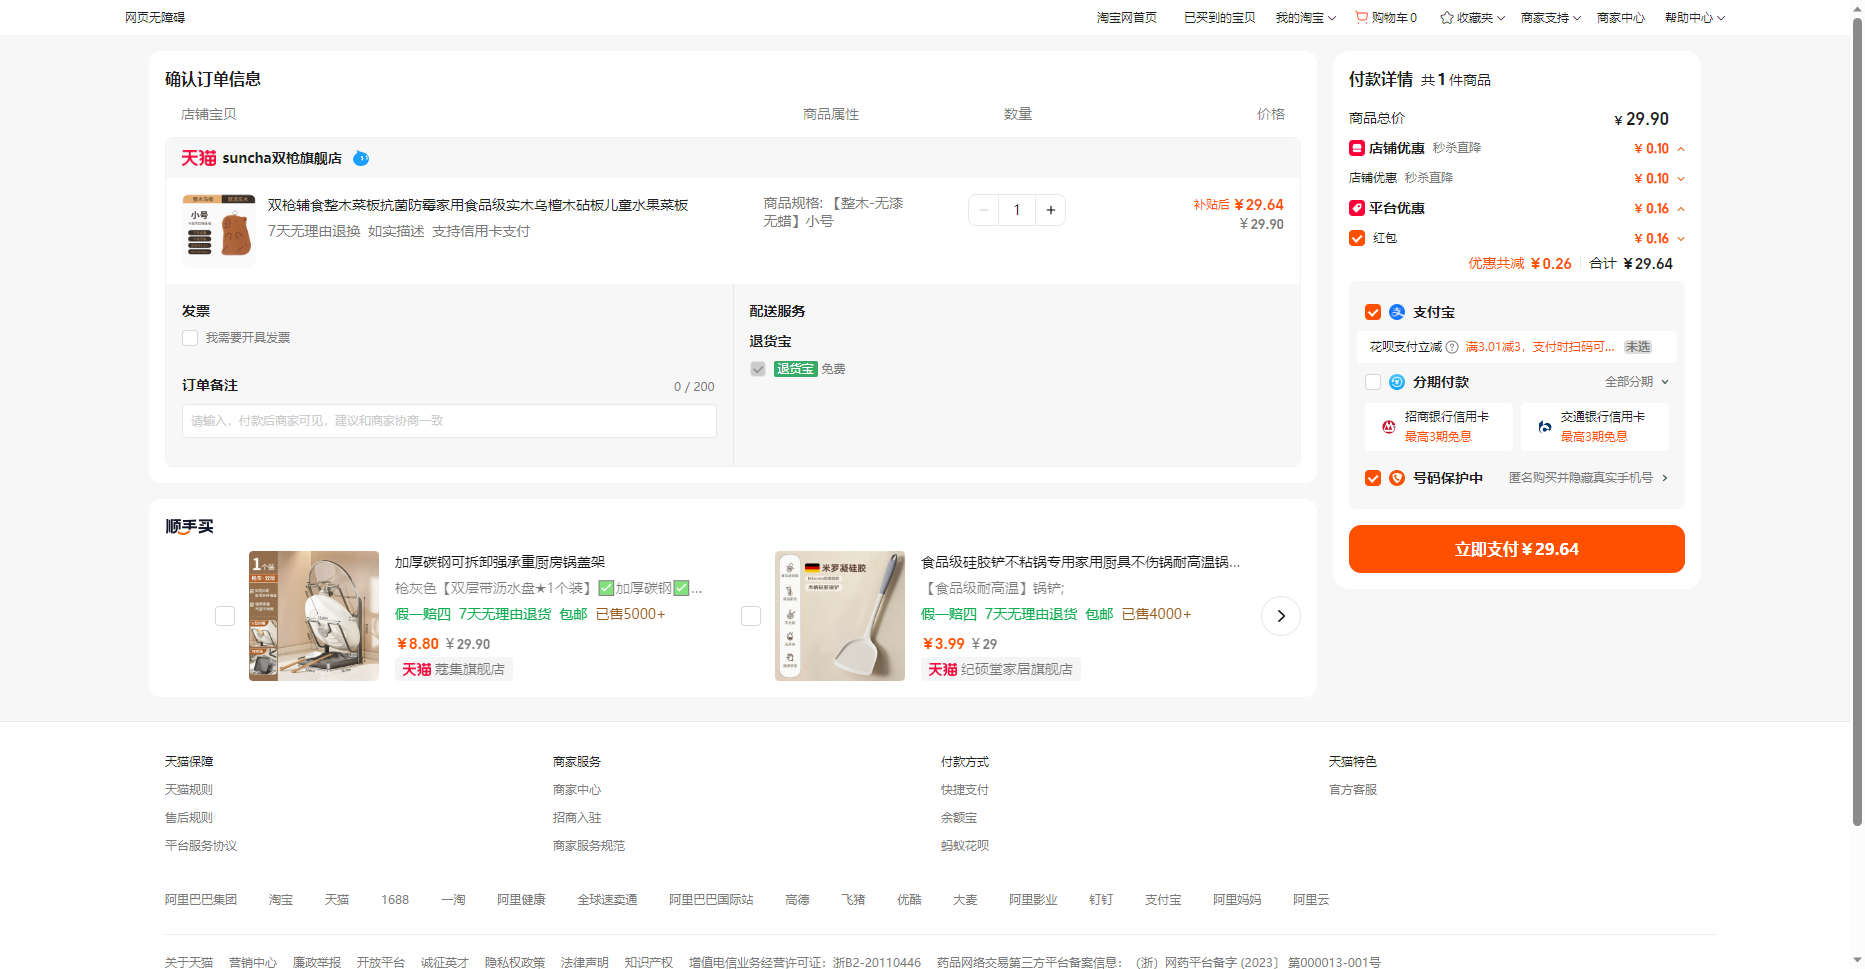Open suncha双枪旗舰店 store link
This screenshot has height=969, width=1865.
tap(282, 158)
